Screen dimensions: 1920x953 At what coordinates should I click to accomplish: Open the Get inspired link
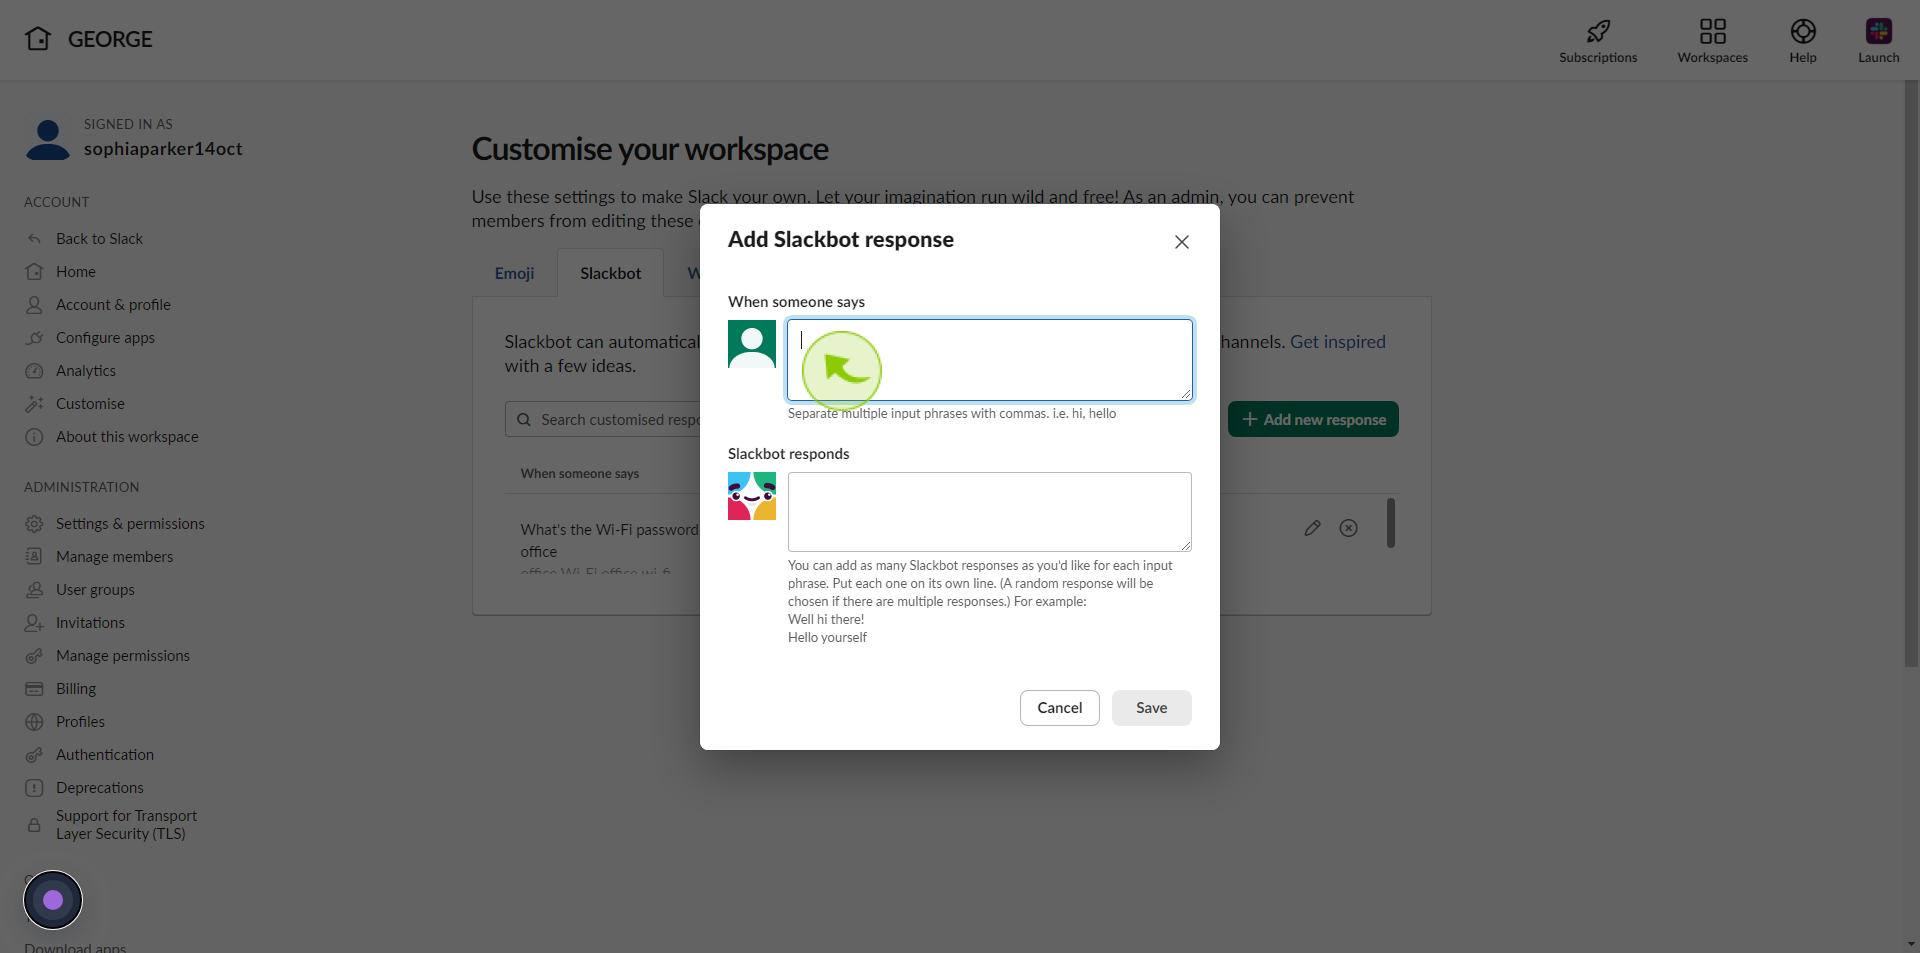coord(1338,342)
